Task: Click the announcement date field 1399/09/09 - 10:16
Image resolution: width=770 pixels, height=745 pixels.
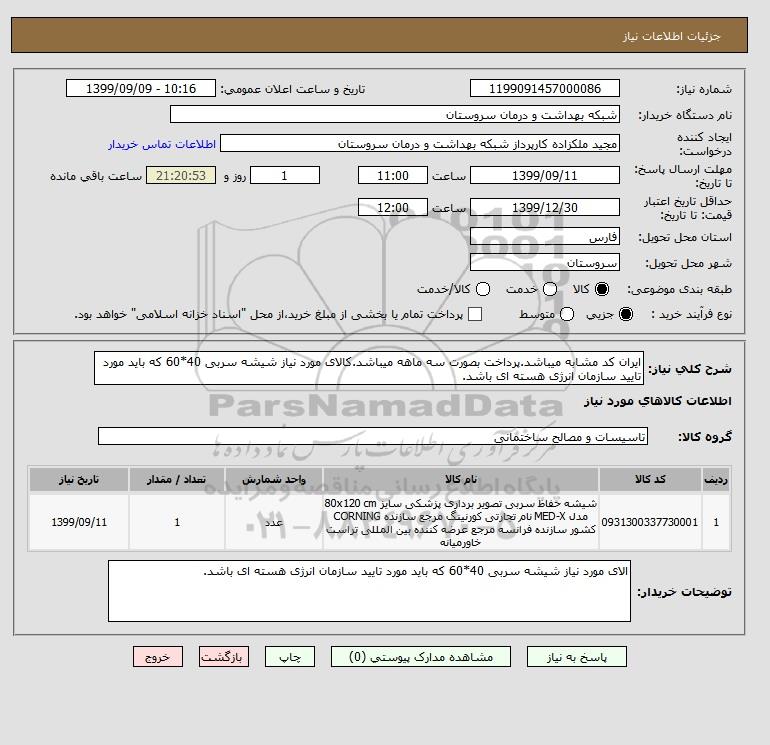Action: point(141,88)
